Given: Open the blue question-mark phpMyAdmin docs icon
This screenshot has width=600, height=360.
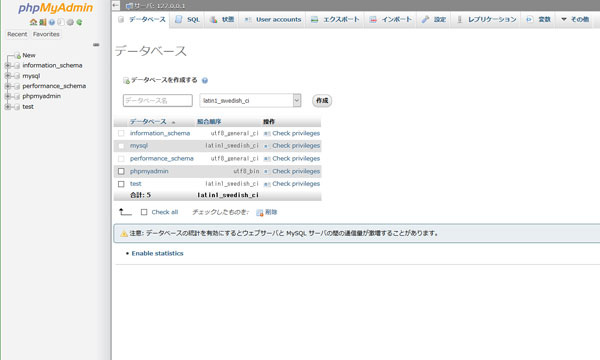Looking at the screenshot, I should tap(52, 22).
